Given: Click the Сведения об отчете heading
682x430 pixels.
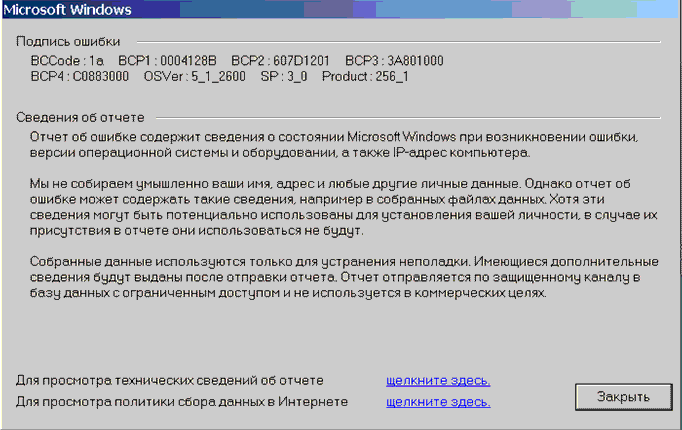Looking at the screenshot, I should (x=80, y=117).
